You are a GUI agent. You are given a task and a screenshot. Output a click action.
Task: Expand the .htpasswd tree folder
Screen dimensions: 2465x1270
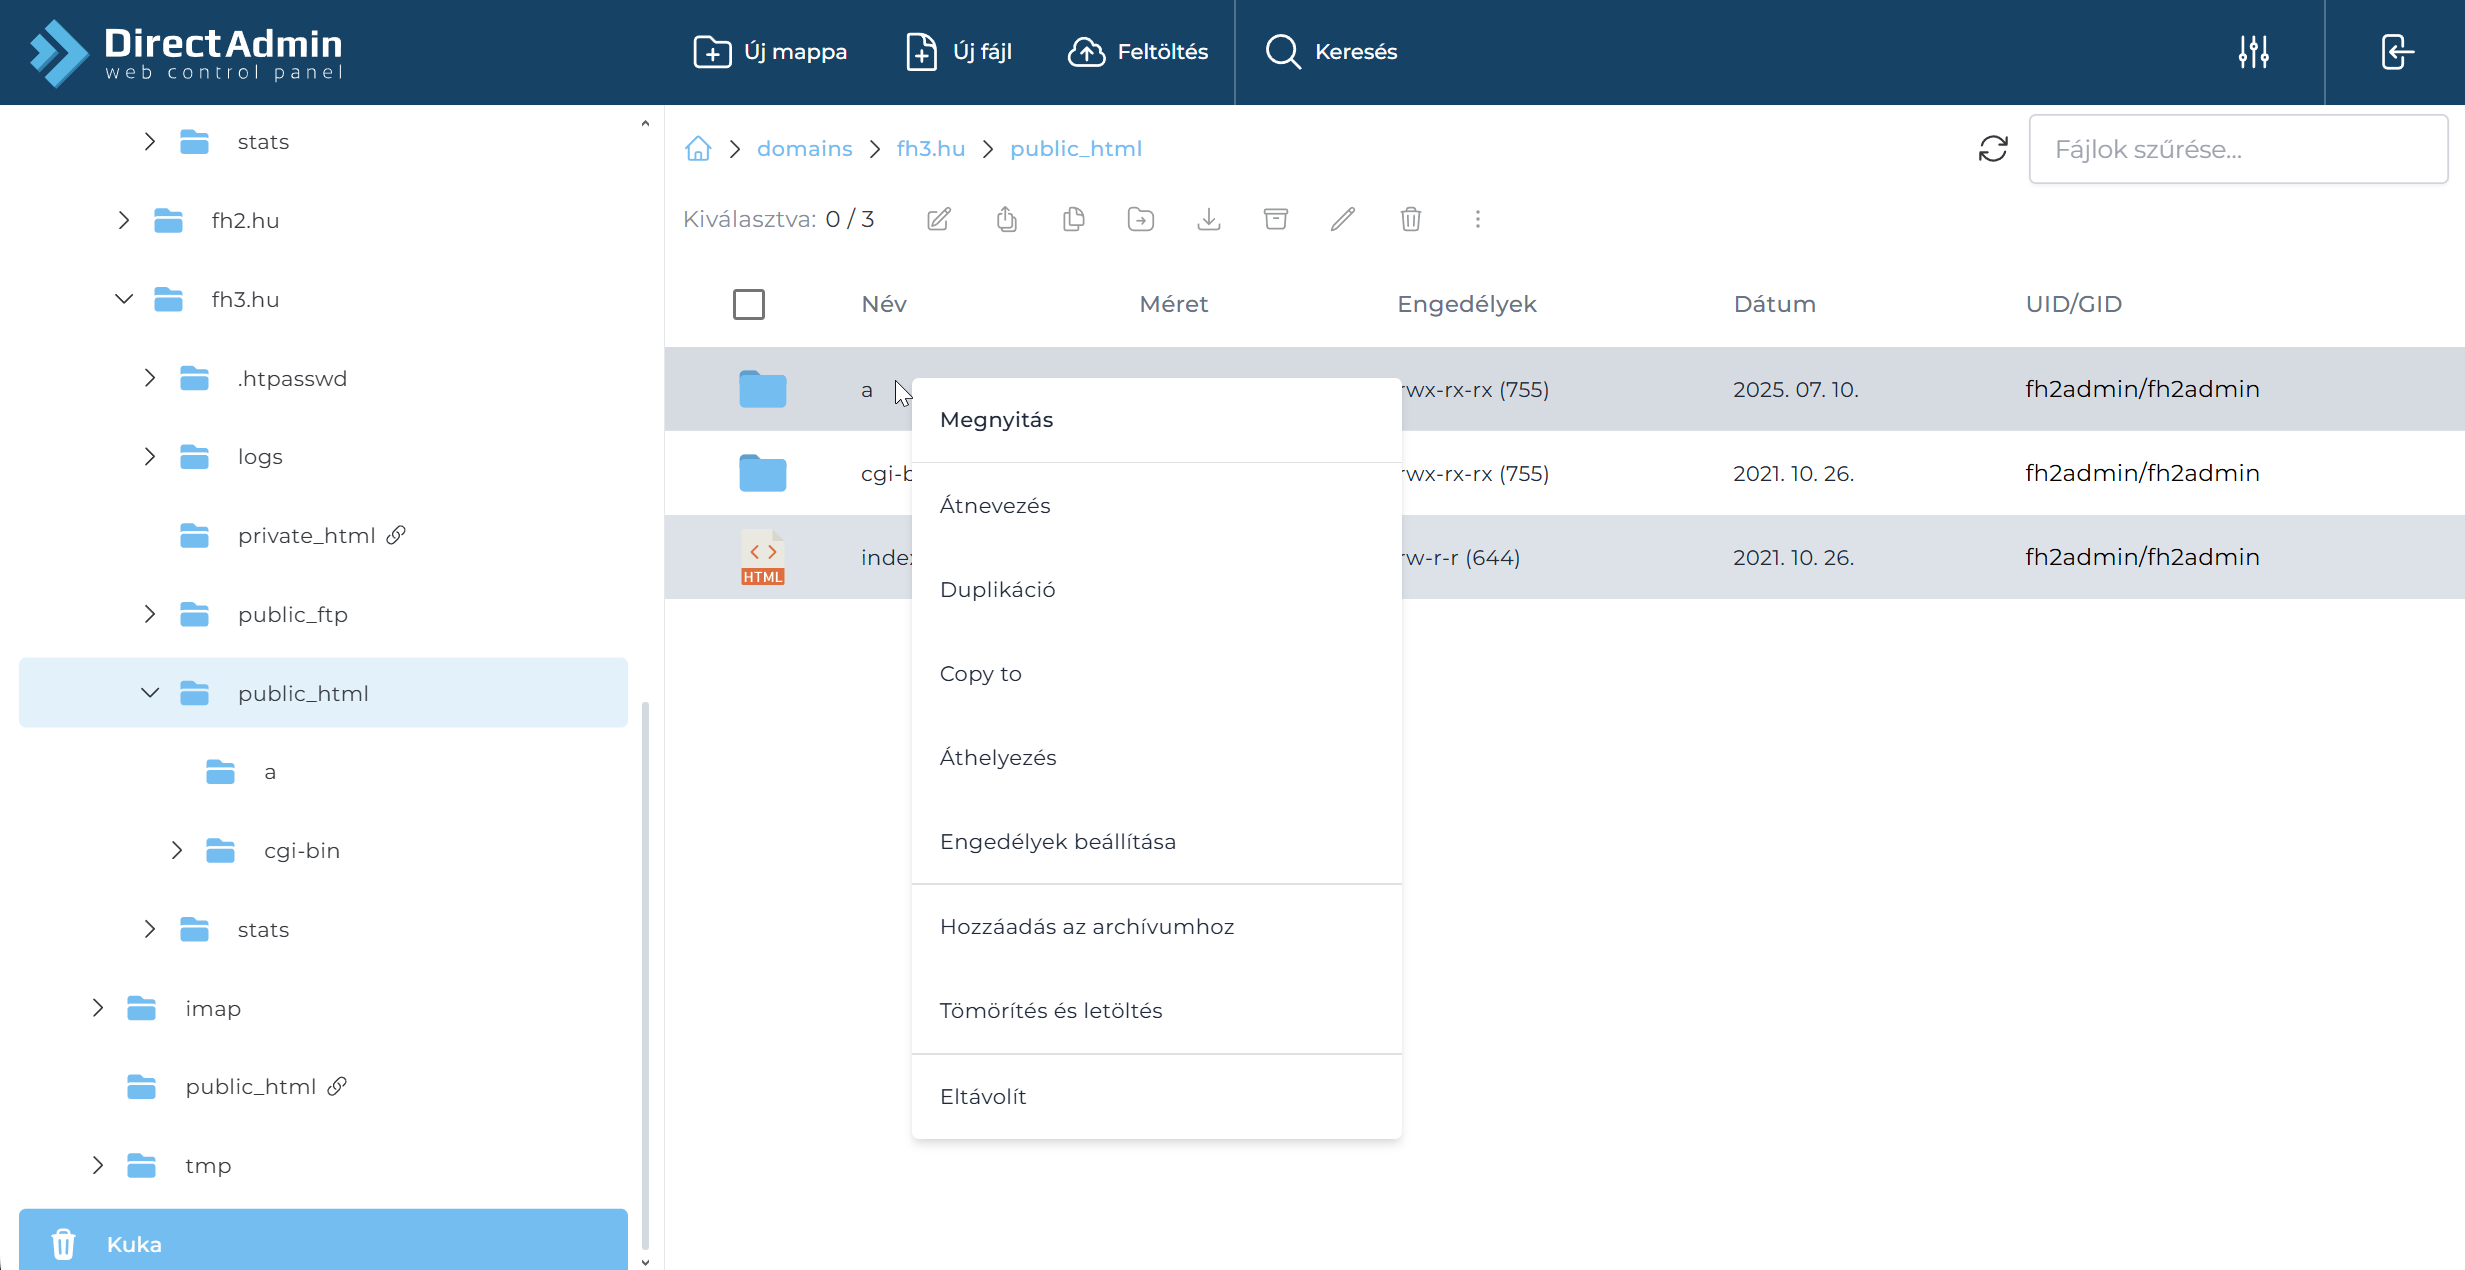tap(150, 378)
